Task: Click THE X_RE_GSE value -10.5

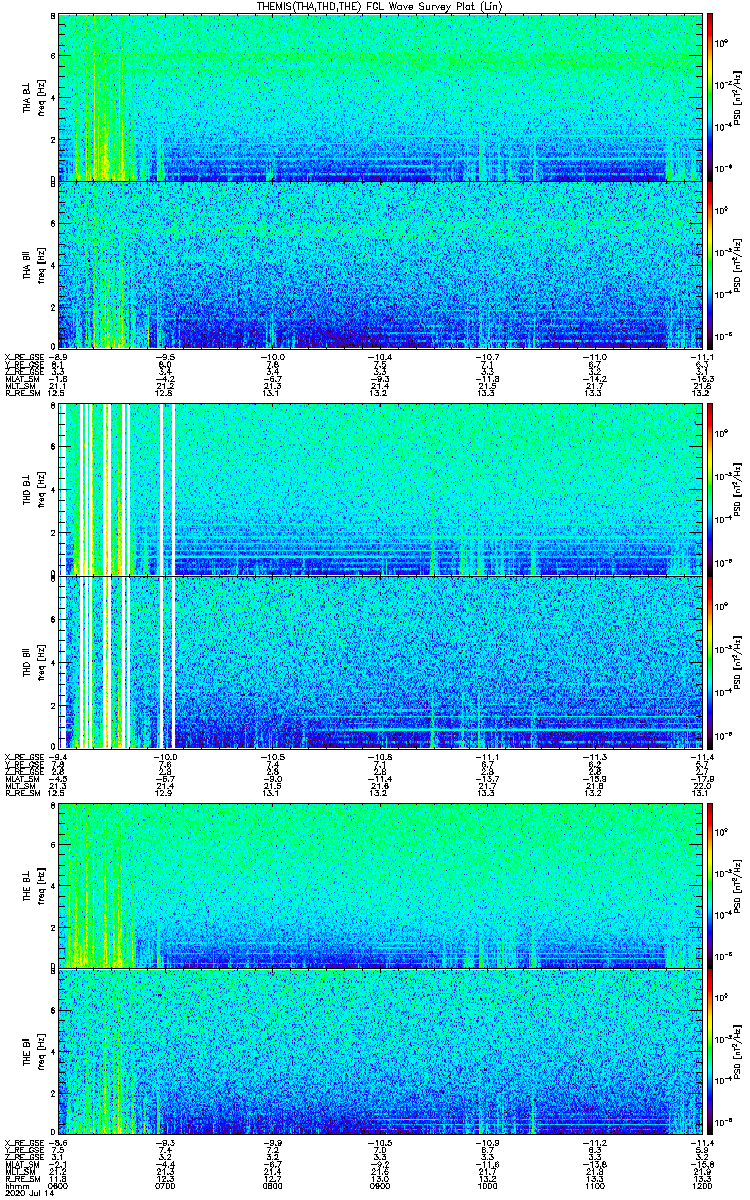Action: 381,1142
